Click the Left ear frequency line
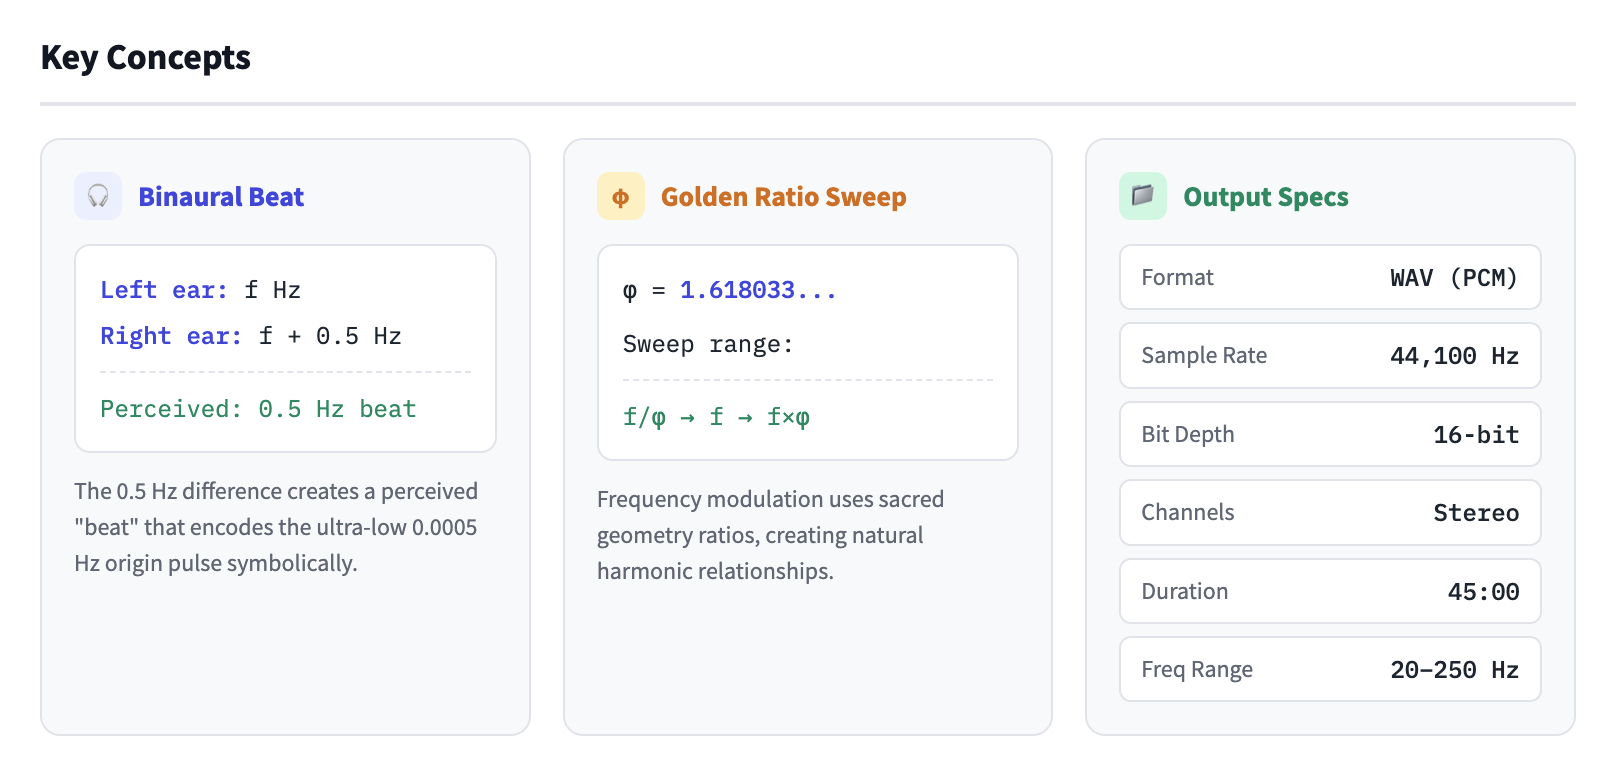This screenshot has height=784, width=1602. pyautogui.click(x=201, y=290)
